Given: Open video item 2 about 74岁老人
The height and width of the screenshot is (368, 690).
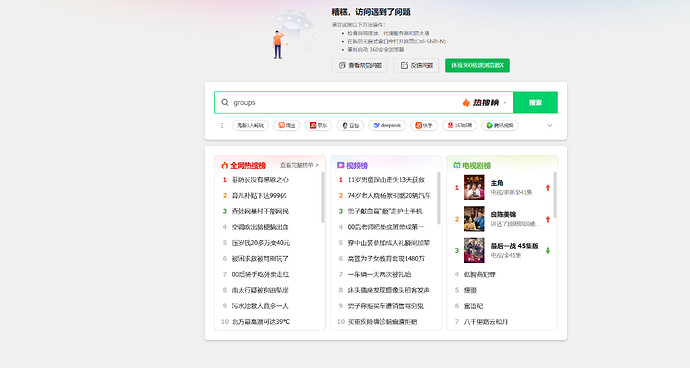Looking at the screenshot, I should [389, 195].
